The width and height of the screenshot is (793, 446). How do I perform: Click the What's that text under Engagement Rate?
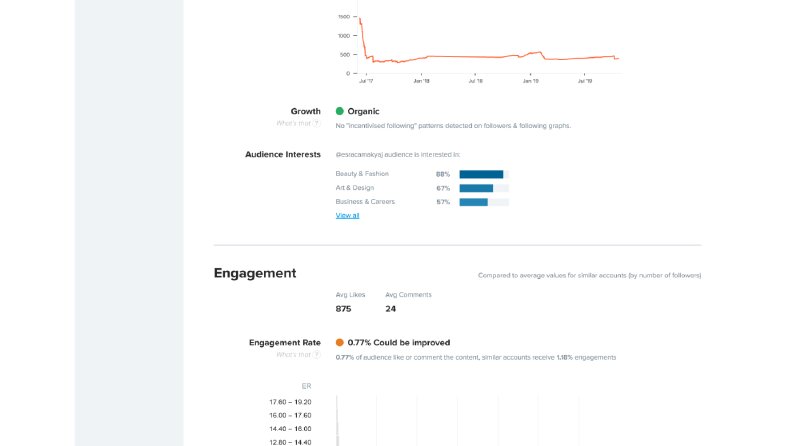pyautogui.click(x=294, y=354)
